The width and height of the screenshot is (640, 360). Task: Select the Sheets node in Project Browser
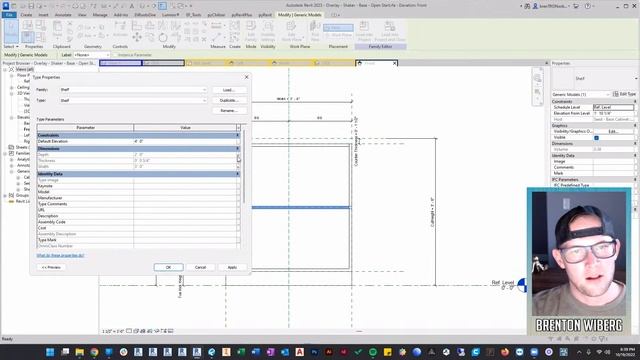tap(22, 147)
